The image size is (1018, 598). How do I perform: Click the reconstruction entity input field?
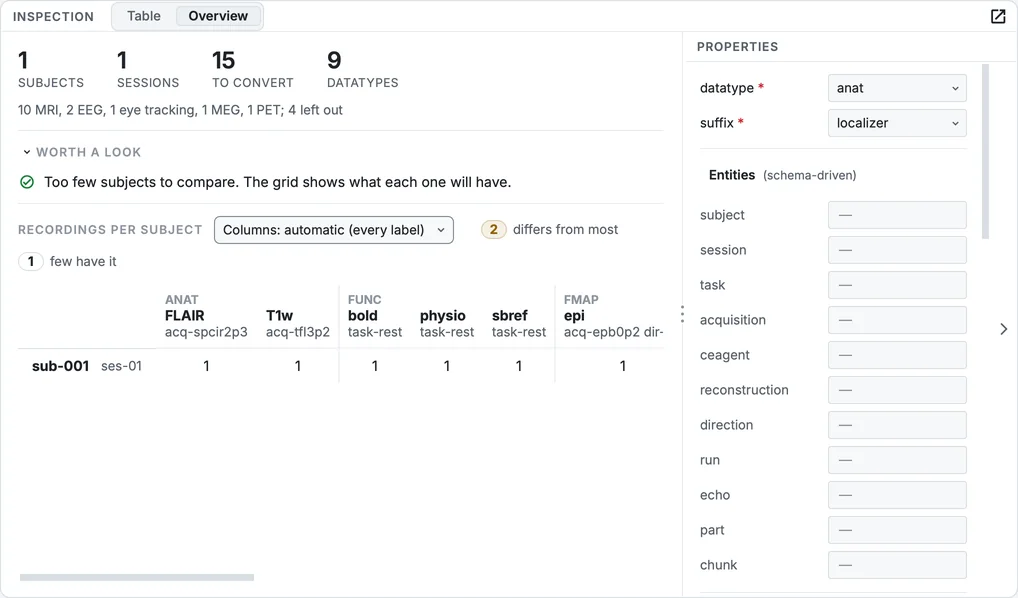[x=897, y=390]
